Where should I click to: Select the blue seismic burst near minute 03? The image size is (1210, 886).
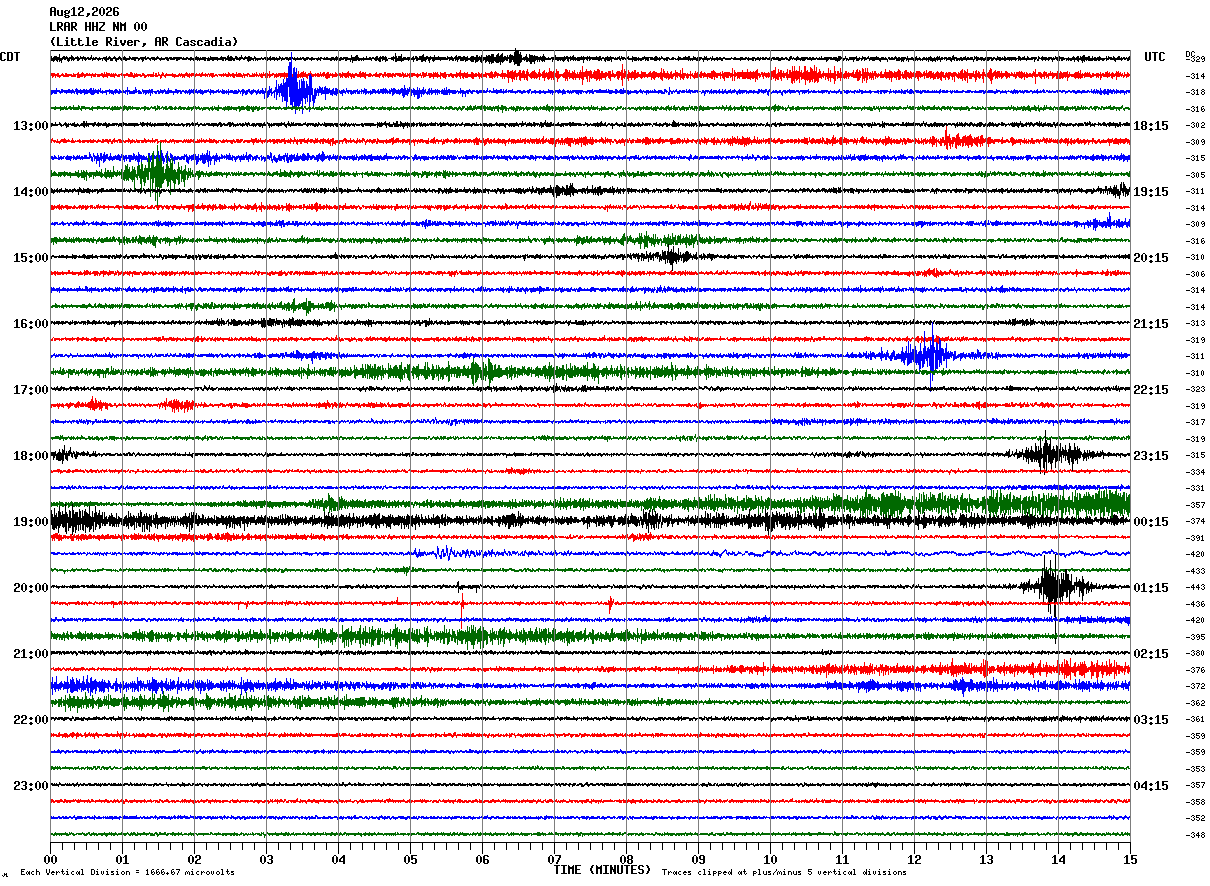tap(293, 90)
